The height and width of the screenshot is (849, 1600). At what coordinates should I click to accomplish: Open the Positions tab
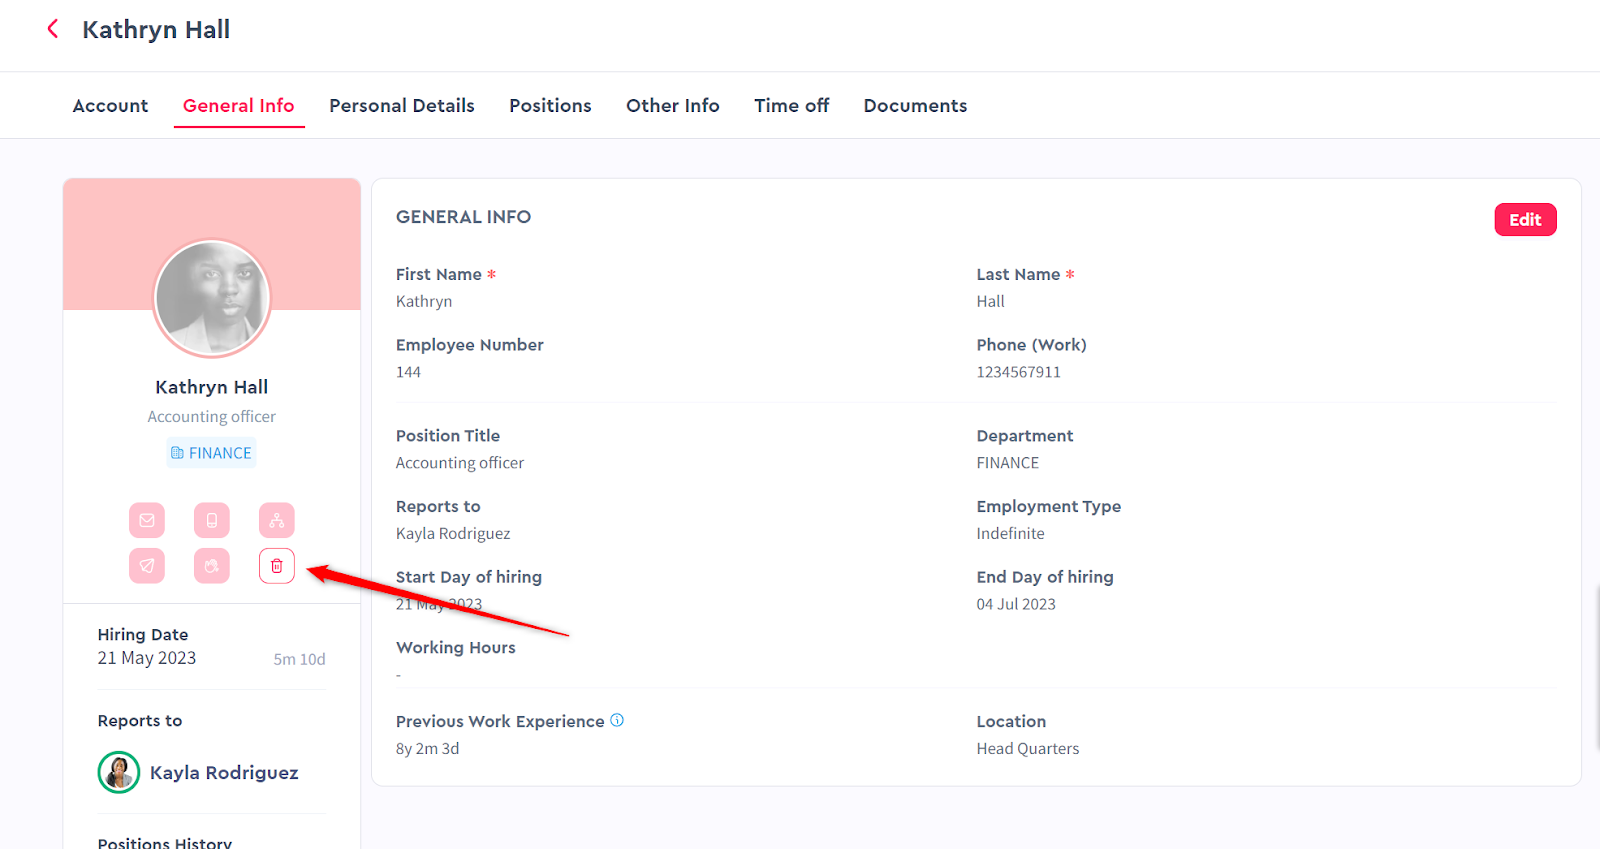(550, 106)
